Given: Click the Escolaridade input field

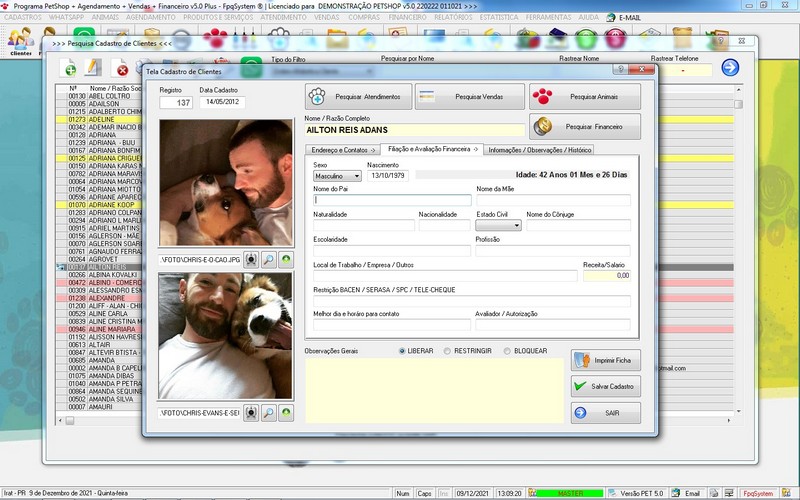Looking at the screenshot, I should pos(392,251).
